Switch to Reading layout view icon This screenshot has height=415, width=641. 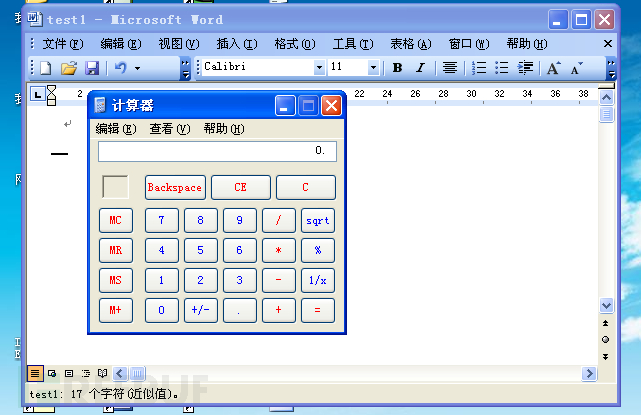point(102,373)
